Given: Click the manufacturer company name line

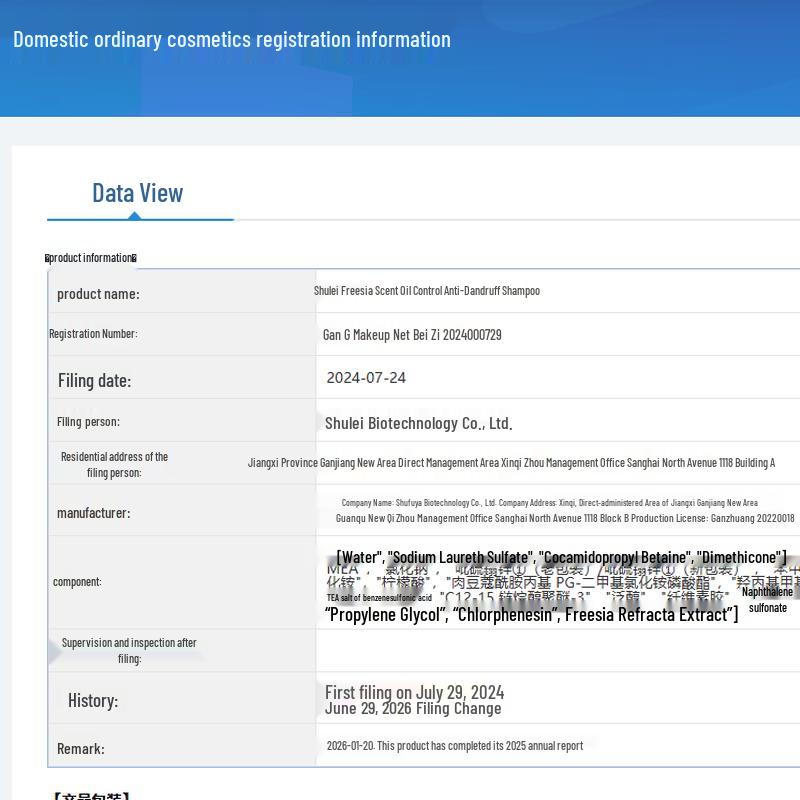Looking at the screenshot, I should click(x=549, y=503).
